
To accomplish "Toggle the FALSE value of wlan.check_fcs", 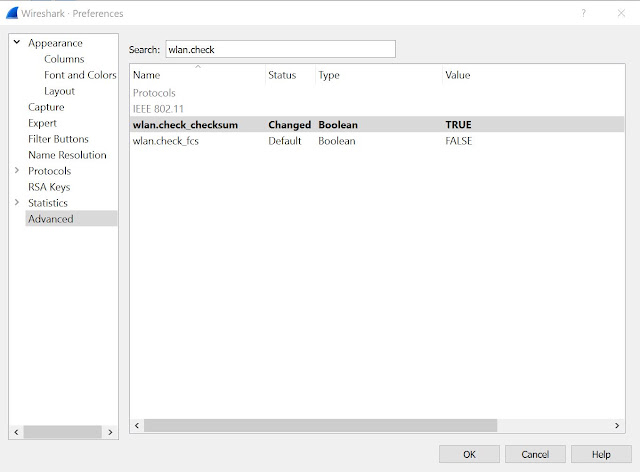I will click(x=459, y=141).
